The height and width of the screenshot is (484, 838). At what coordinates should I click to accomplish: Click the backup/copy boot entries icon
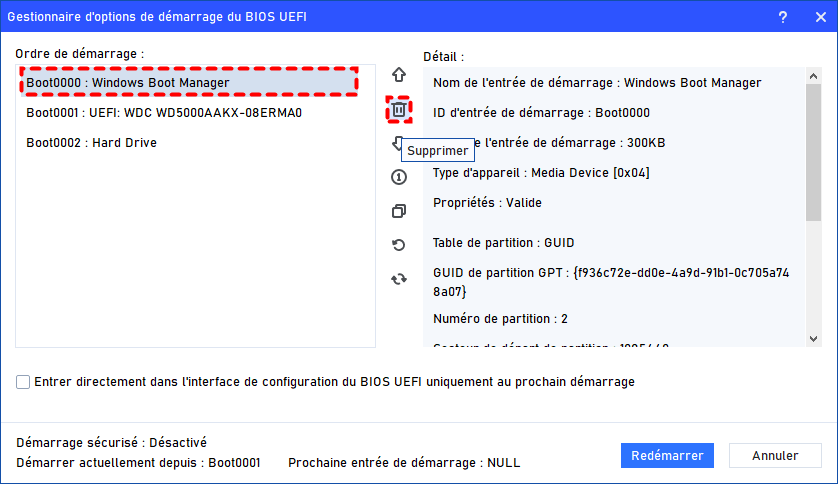(399, 211)
